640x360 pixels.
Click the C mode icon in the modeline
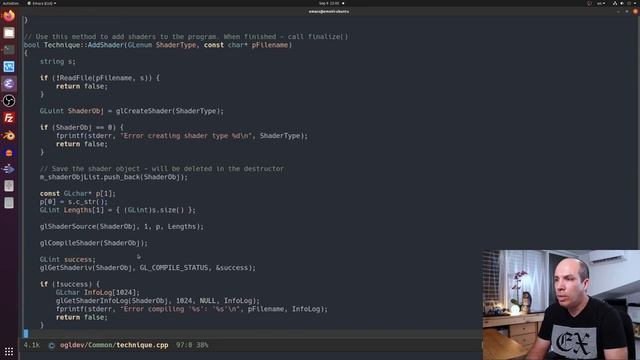click(51, 345)
